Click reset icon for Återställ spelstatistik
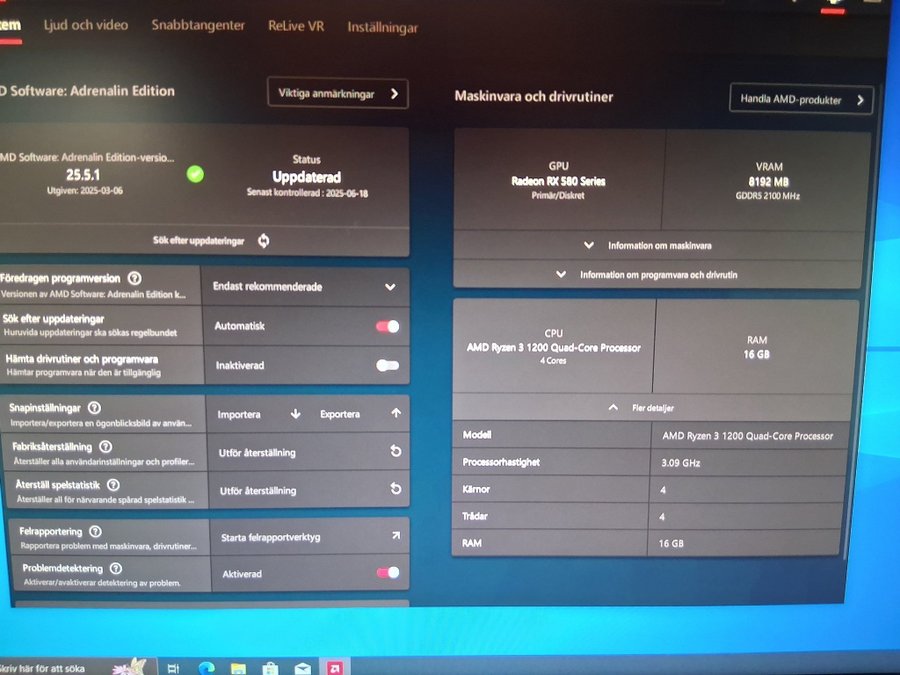The width and height of the screenshot is (900, 675). point(395,488)
